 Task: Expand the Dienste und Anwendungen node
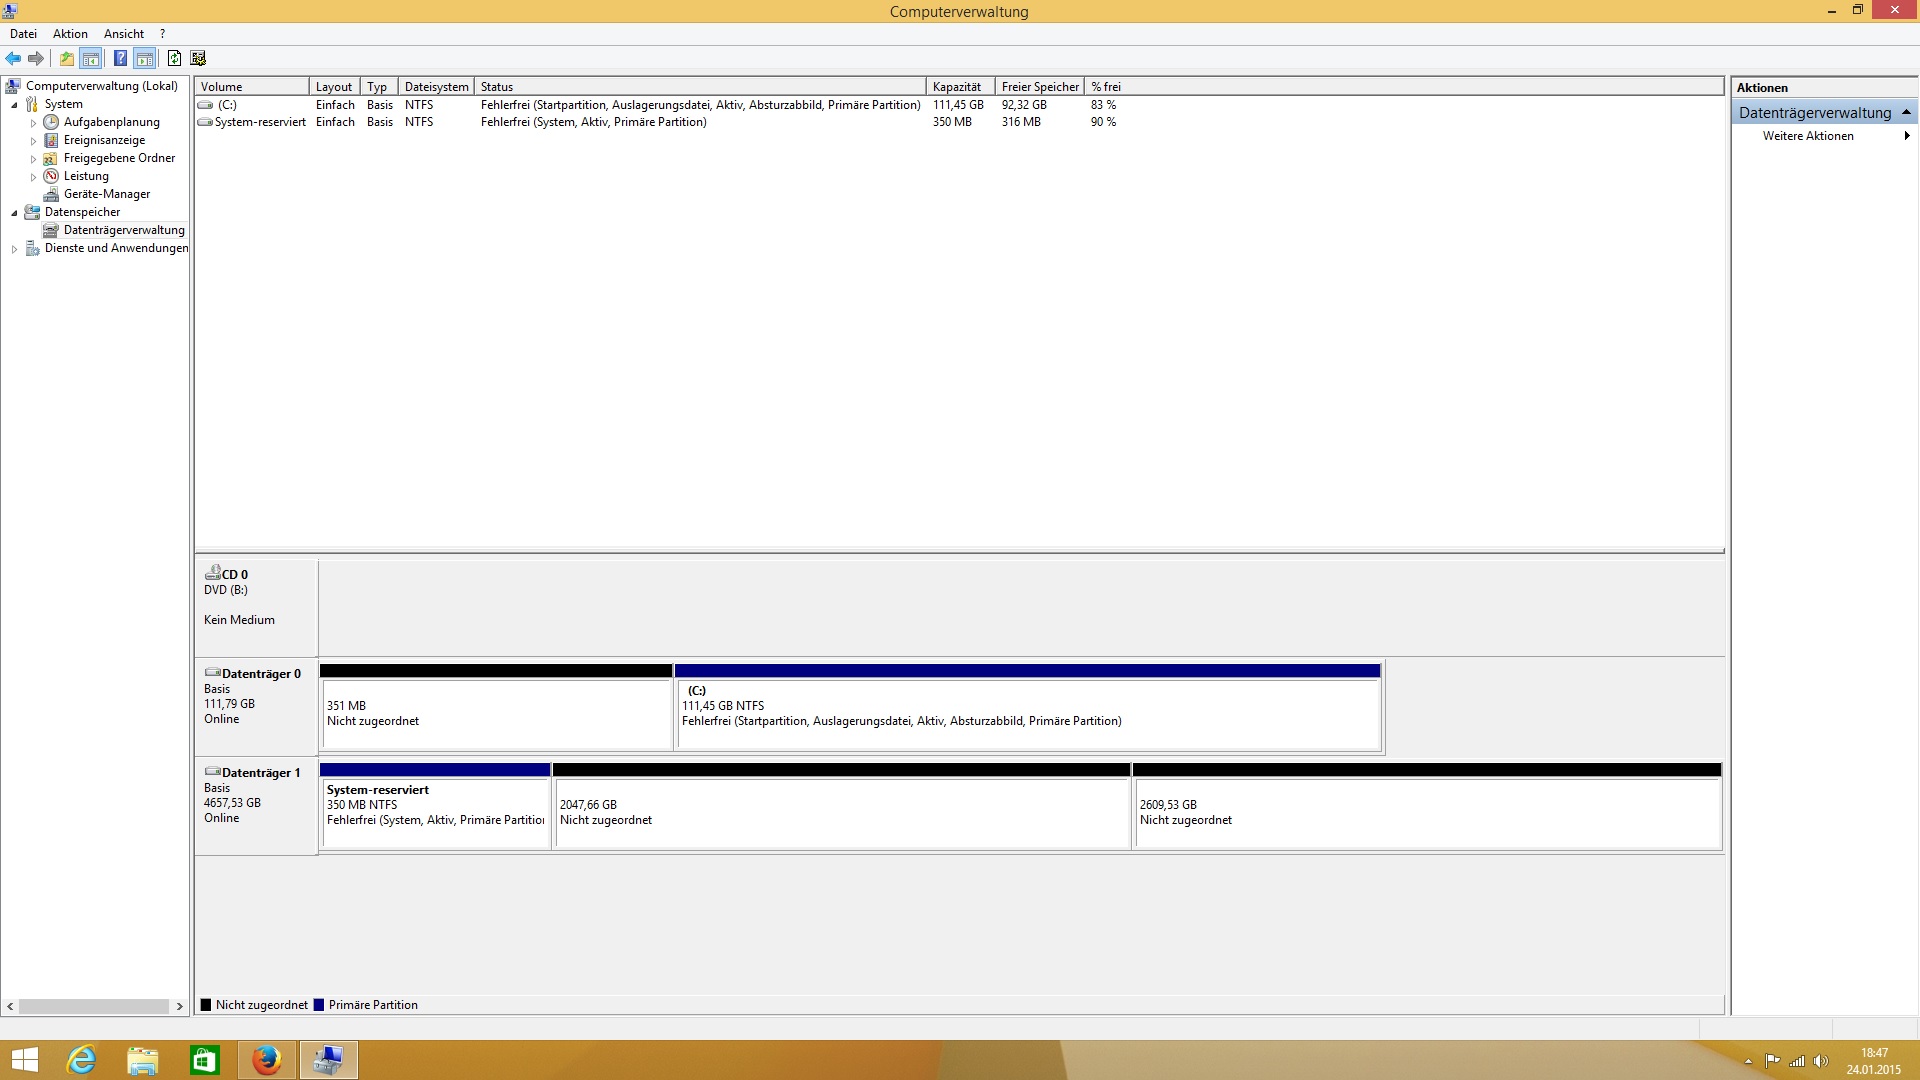coord(14,249)
